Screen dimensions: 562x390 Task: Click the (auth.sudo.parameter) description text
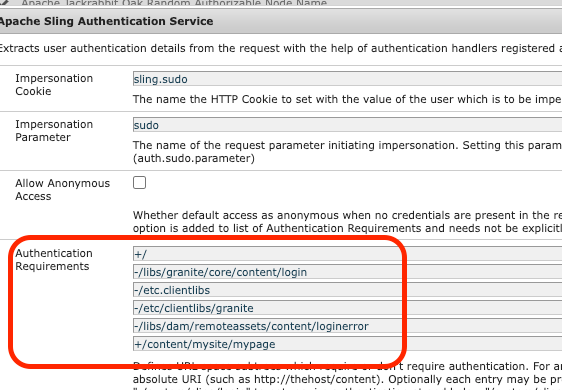pos(194,158)
